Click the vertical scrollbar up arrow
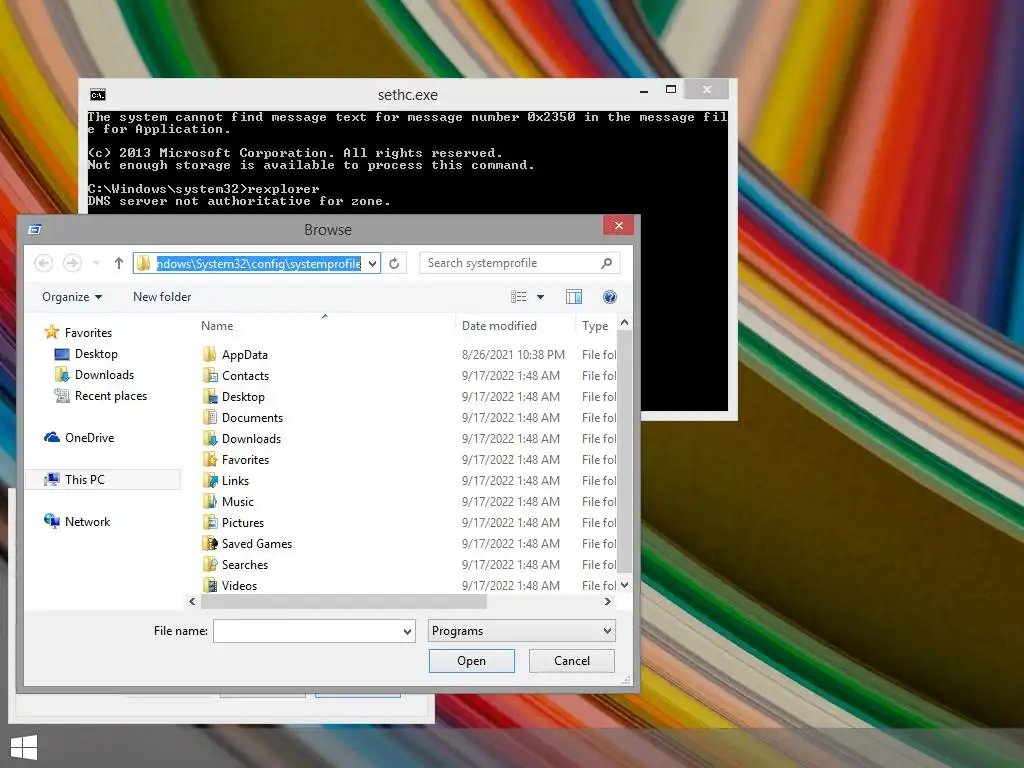The height and width of the screenshot is (768, 1024). click(624, 323)
